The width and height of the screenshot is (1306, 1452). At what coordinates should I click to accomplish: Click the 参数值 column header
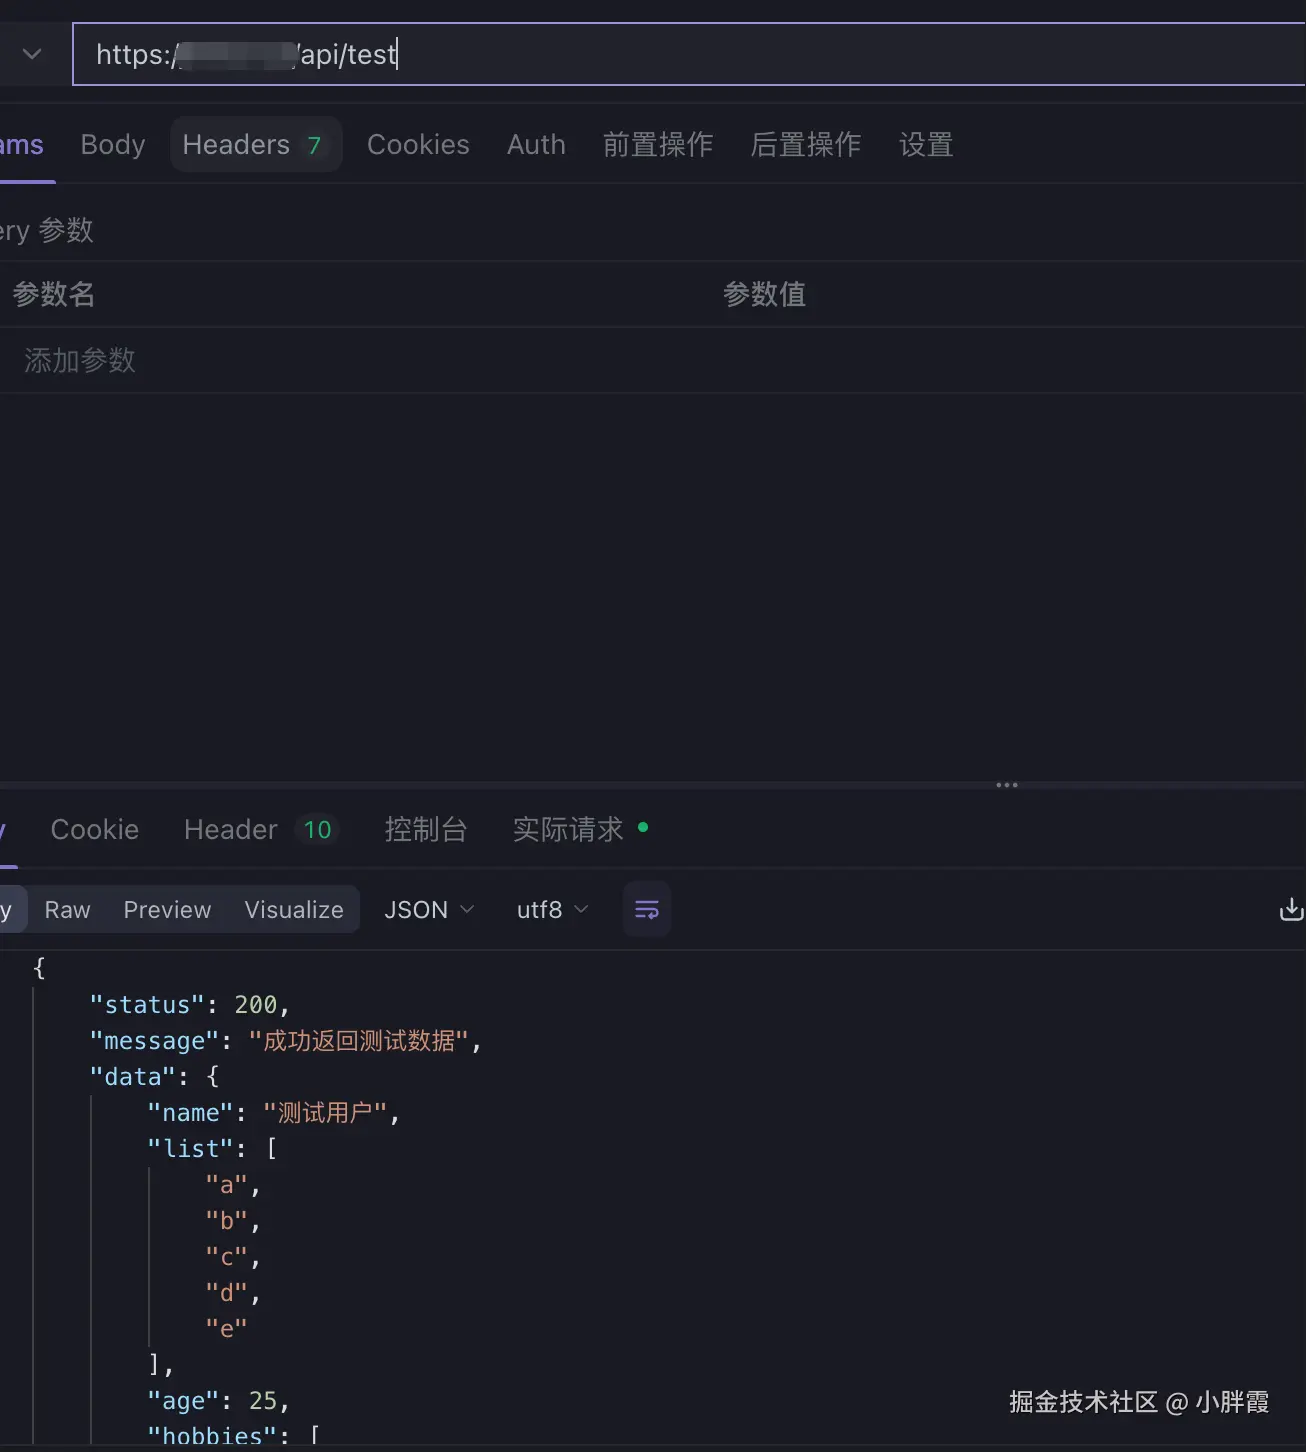click(x=765, y=294)
